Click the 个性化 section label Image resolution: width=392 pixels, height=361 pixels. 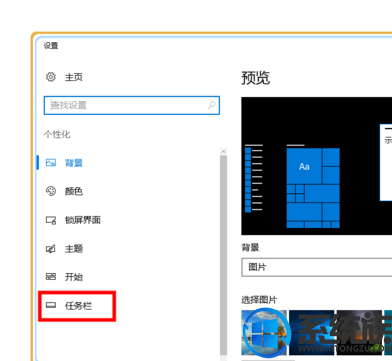pos(57,134)
